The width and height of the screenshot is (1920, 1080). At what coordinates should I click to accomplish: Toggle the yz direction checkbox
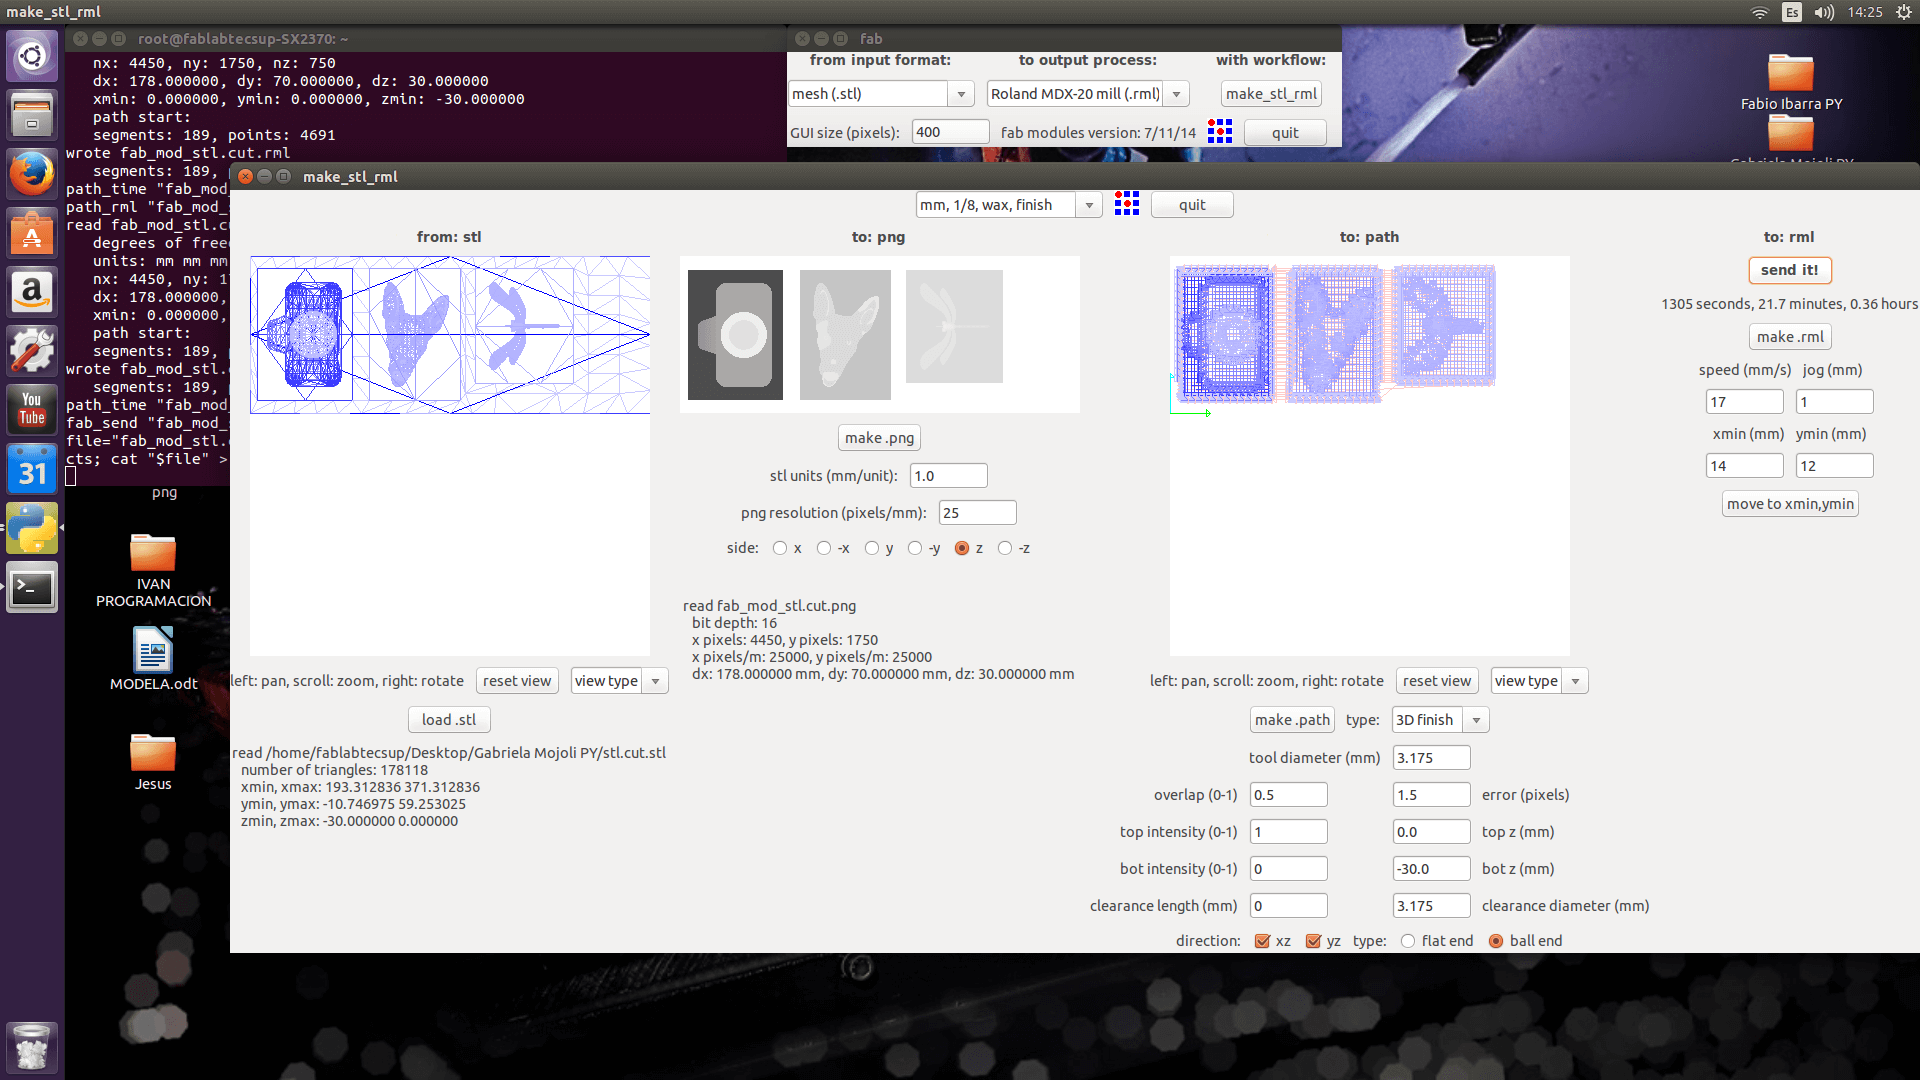coord(1313,941)
